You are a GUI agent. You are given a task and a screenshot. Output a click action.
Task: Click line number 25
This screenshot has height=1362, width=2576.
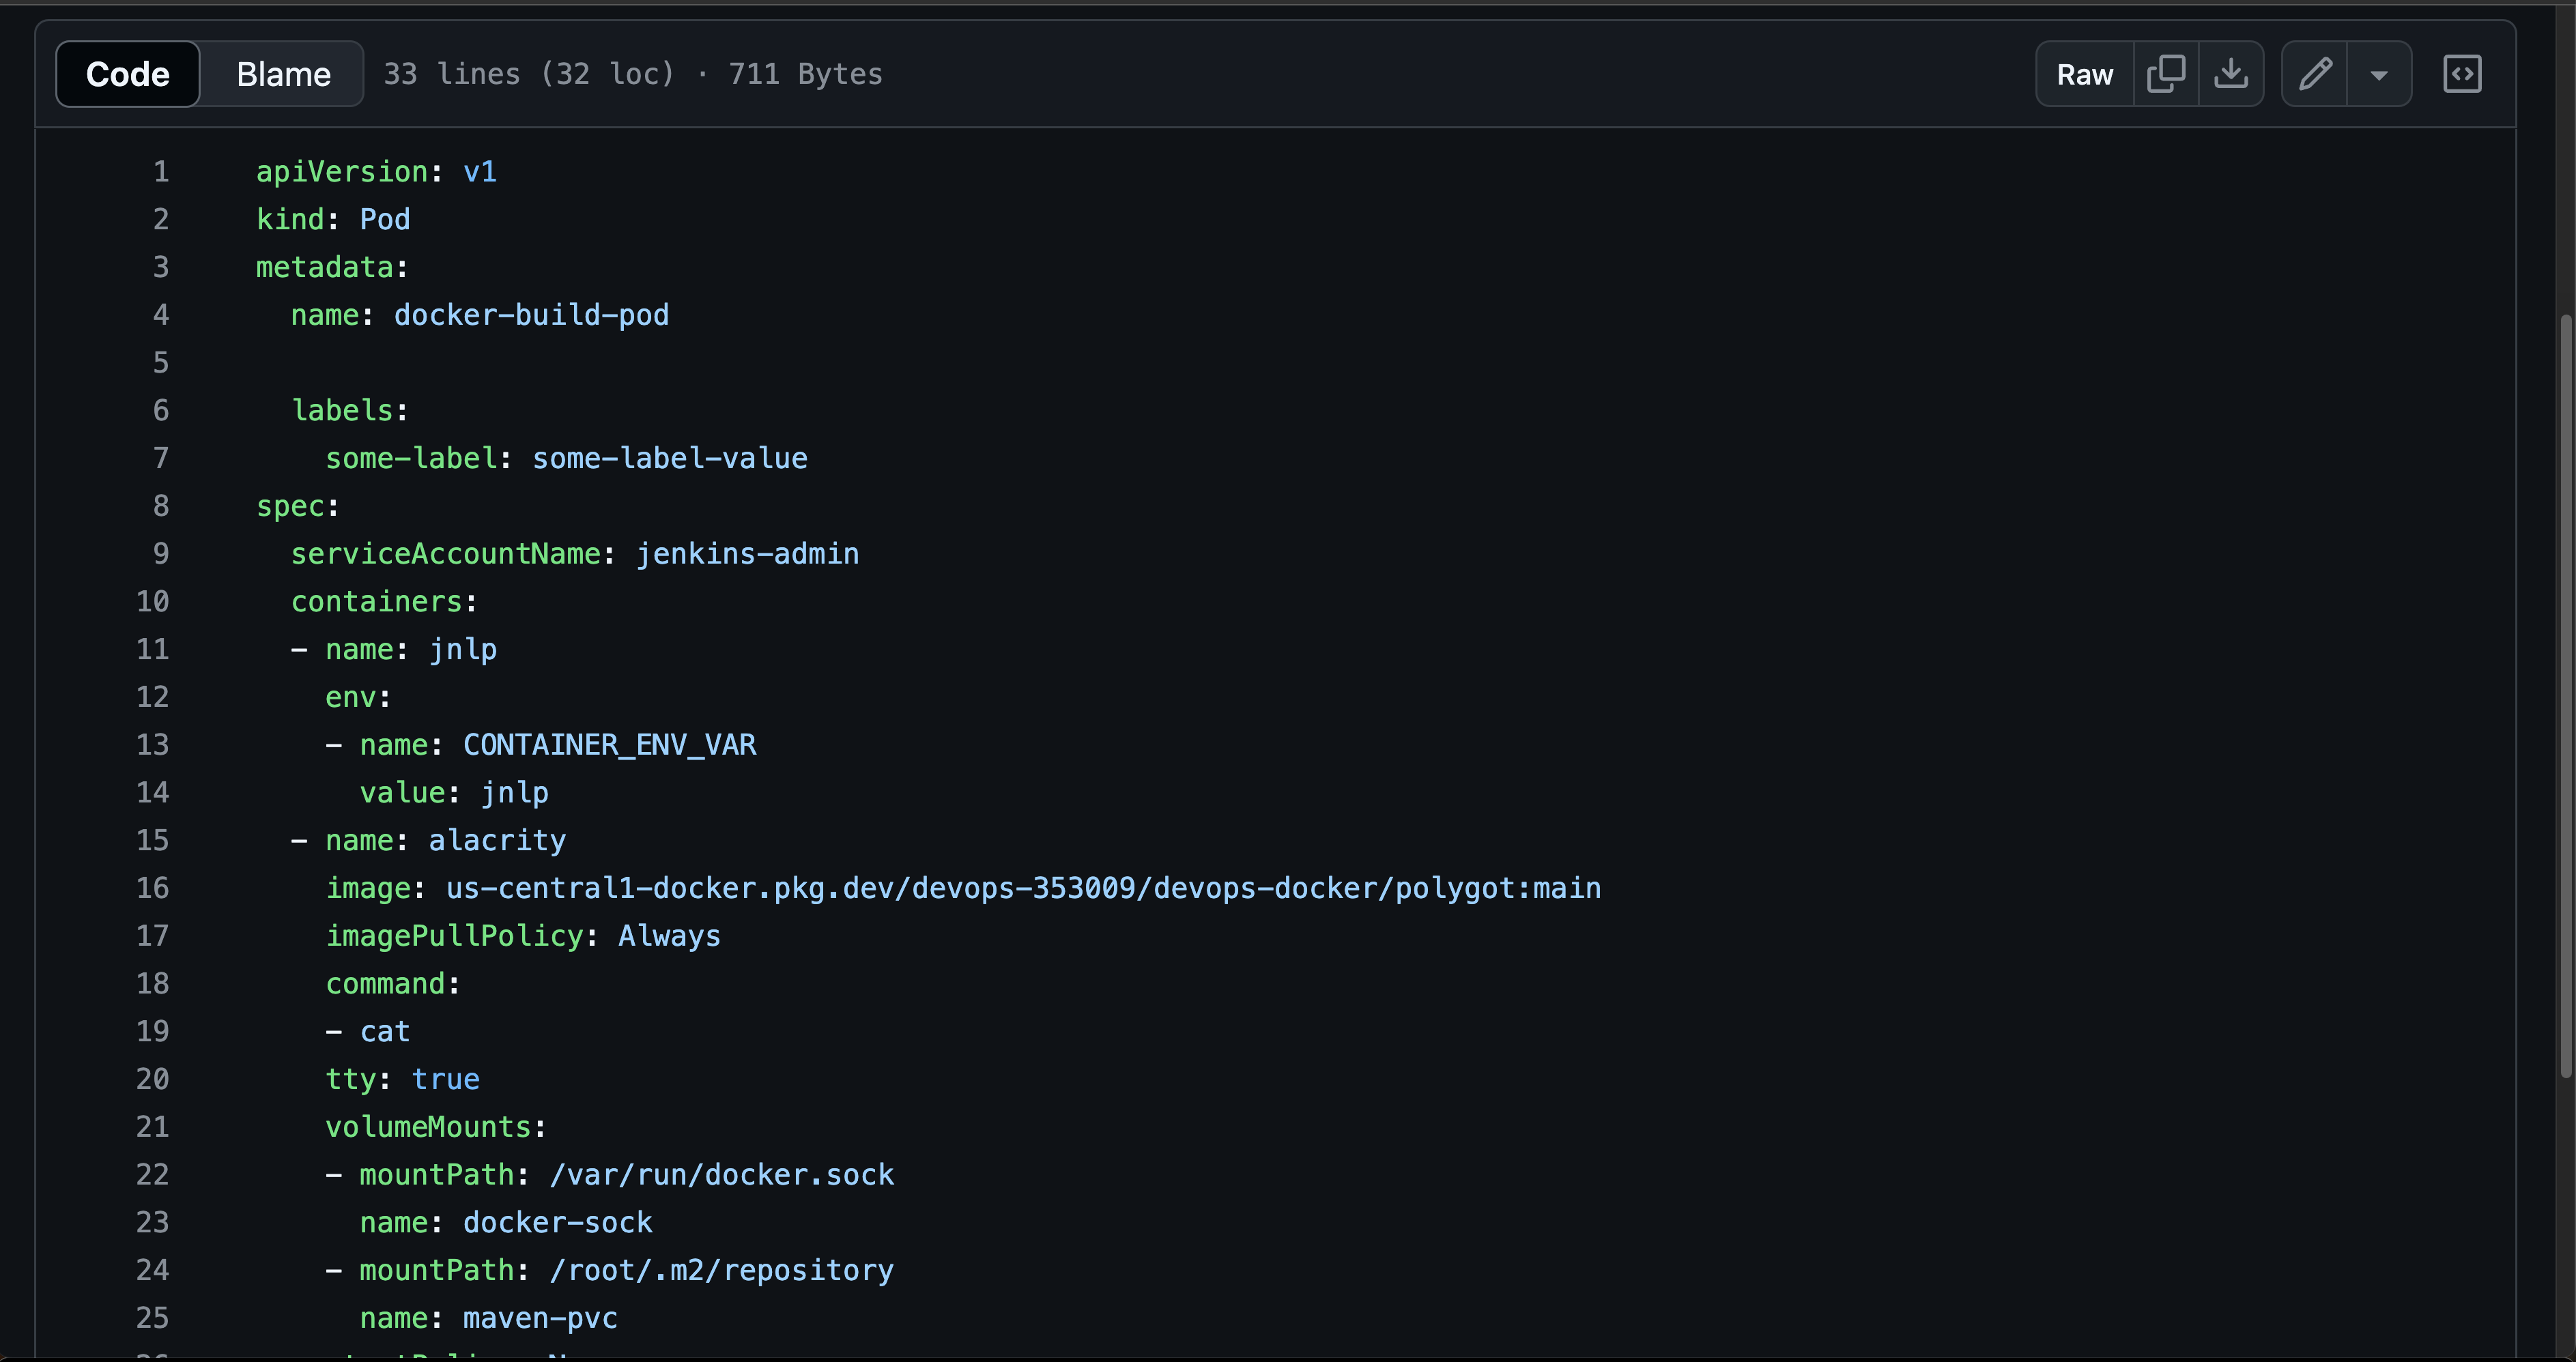(x=153, y=1318)
